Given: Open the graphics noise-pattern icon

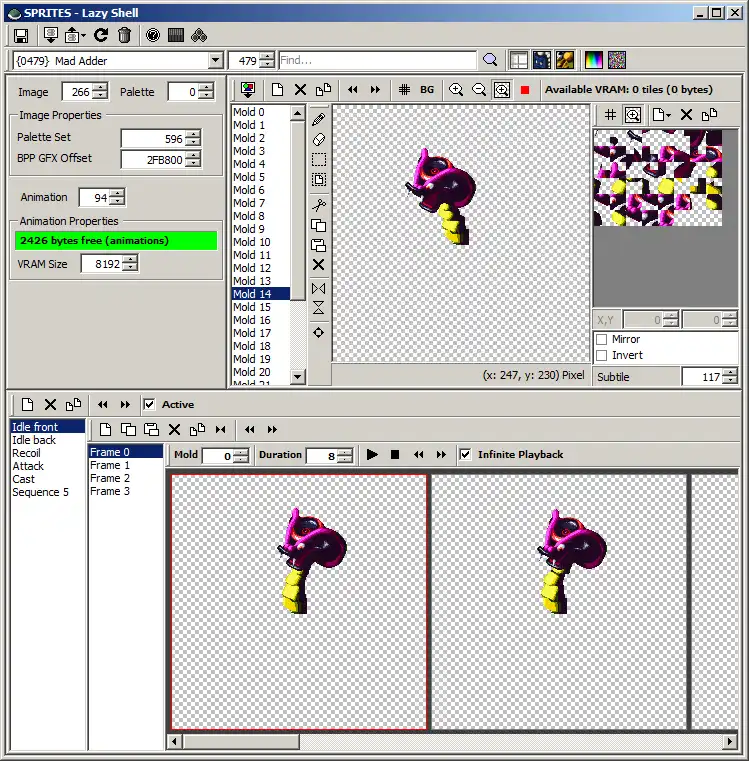Looking at the screenshot, I should [616, 60].
